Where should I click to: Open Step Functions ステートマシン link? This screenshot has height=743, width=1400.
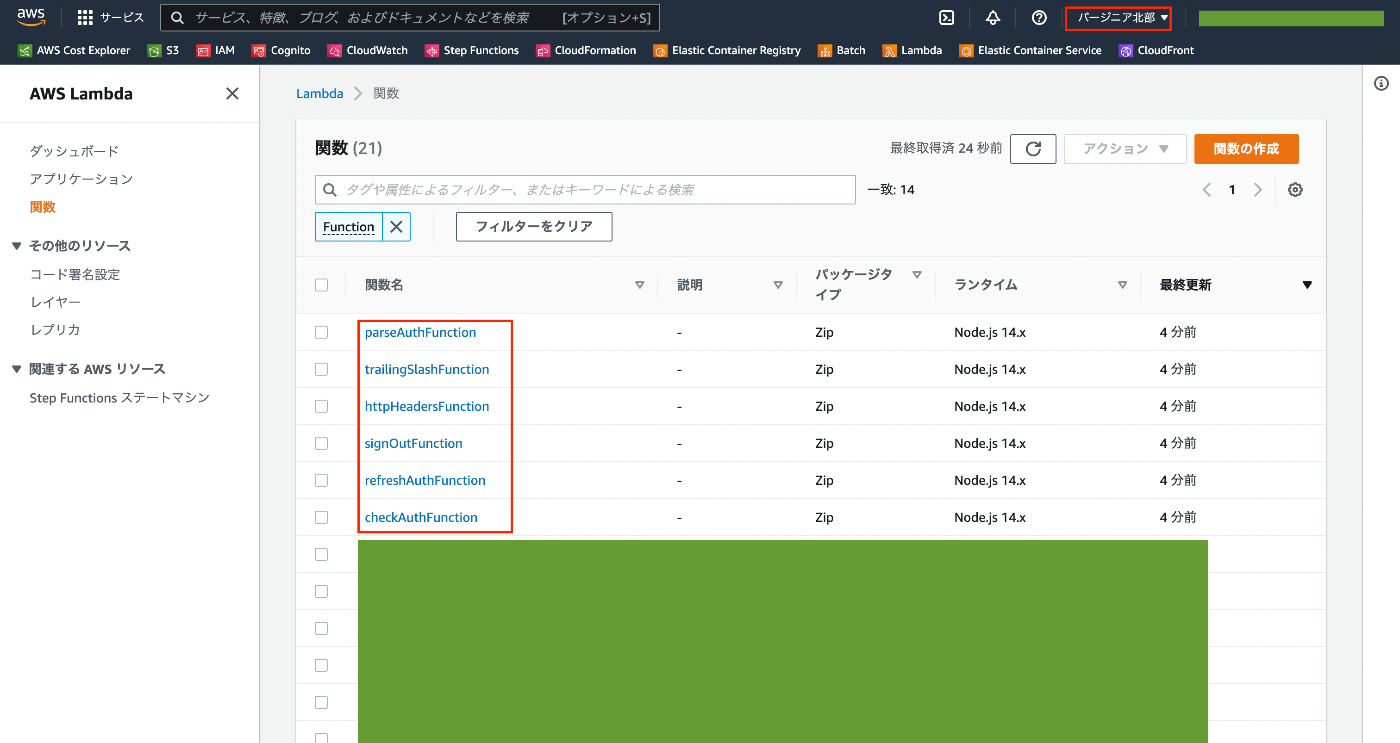(120, 398)
